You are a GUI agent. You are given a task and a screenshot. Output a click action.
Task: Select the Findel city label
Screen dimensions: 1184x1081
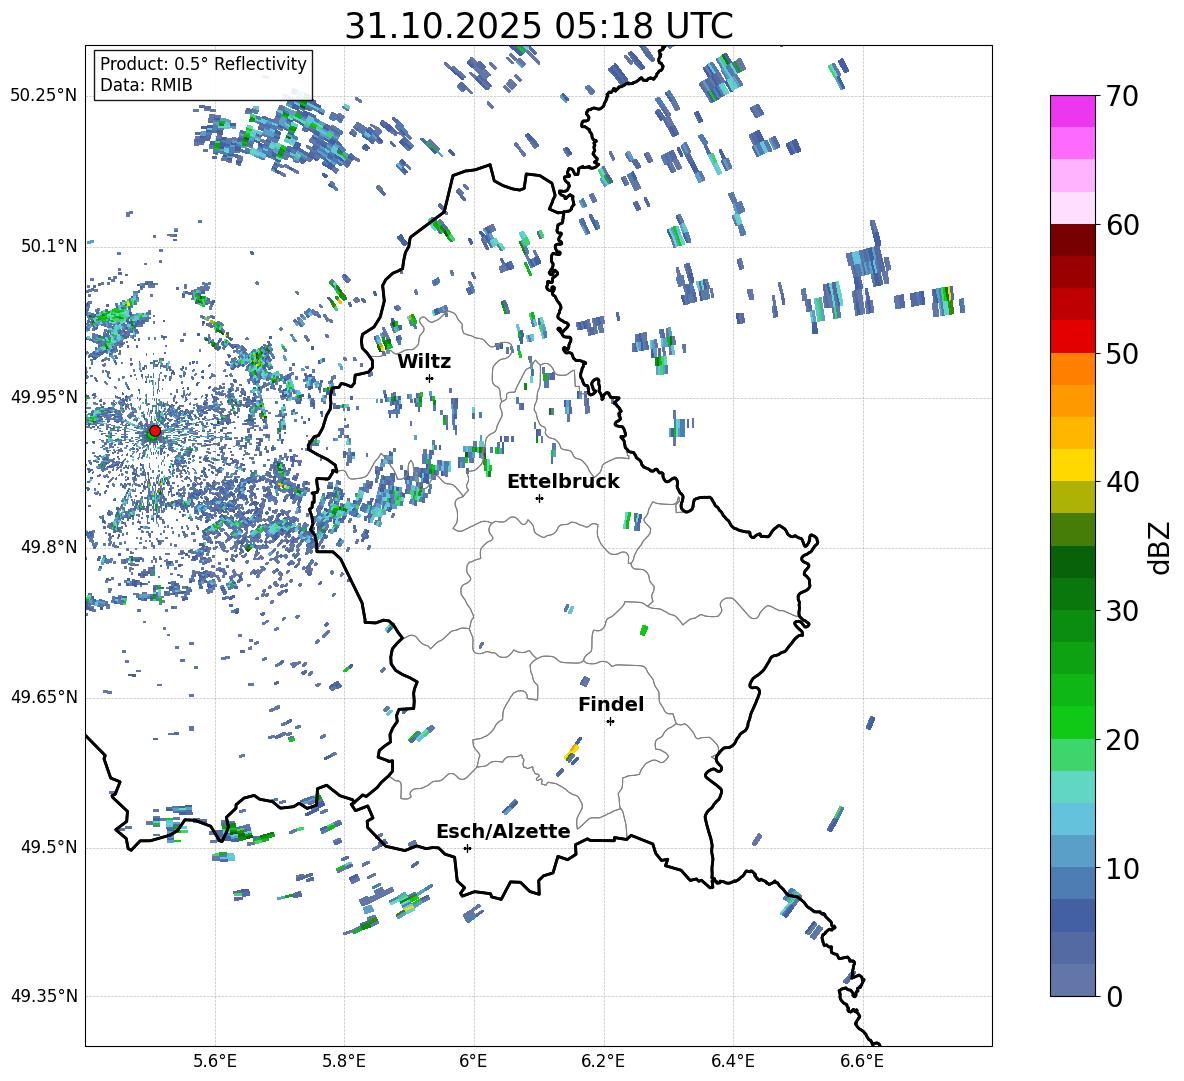point(611,704)
